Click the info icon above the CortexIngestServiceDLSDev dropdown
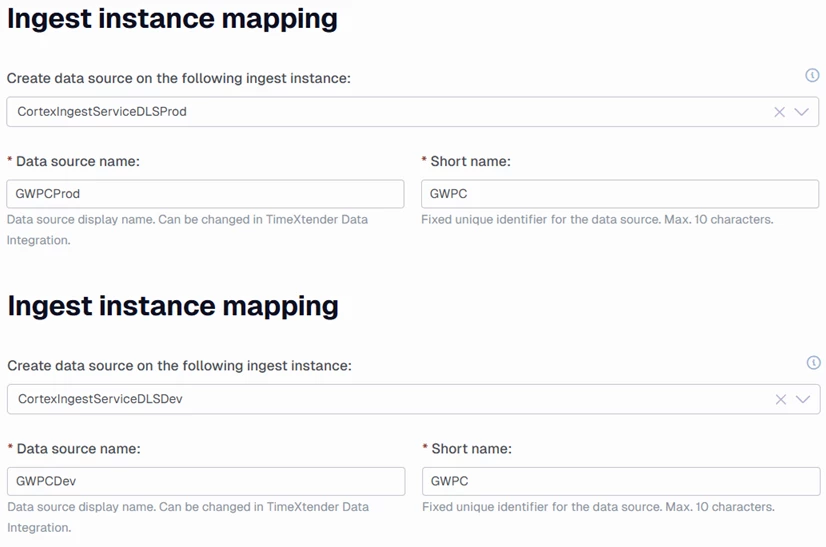 [813, 363]
